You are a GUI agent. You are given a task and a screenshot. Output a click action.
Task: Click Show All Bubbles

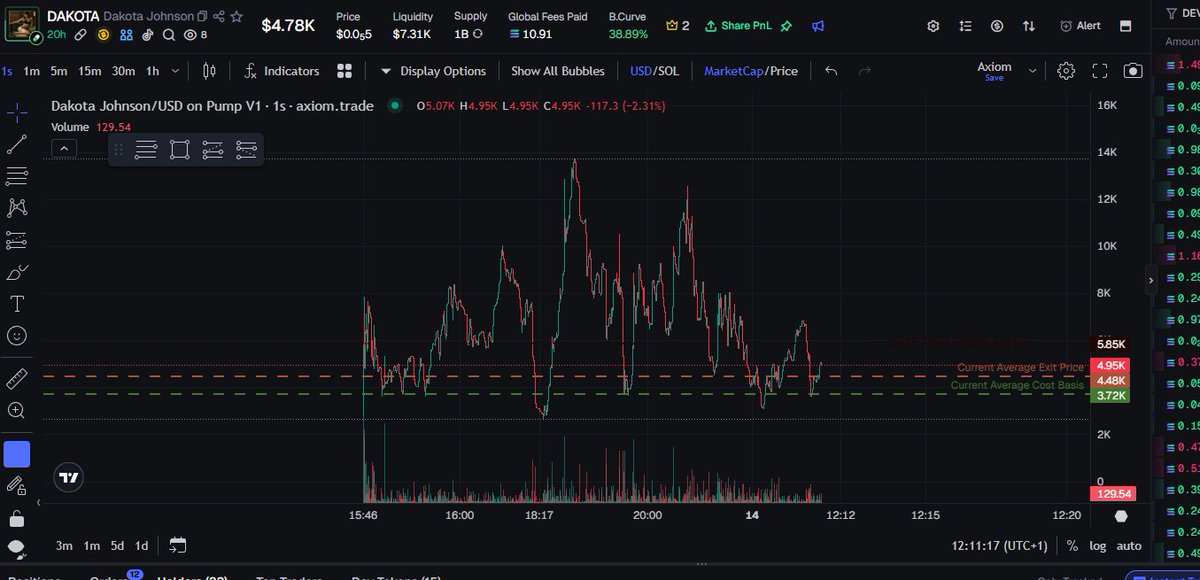click(558, 71)
